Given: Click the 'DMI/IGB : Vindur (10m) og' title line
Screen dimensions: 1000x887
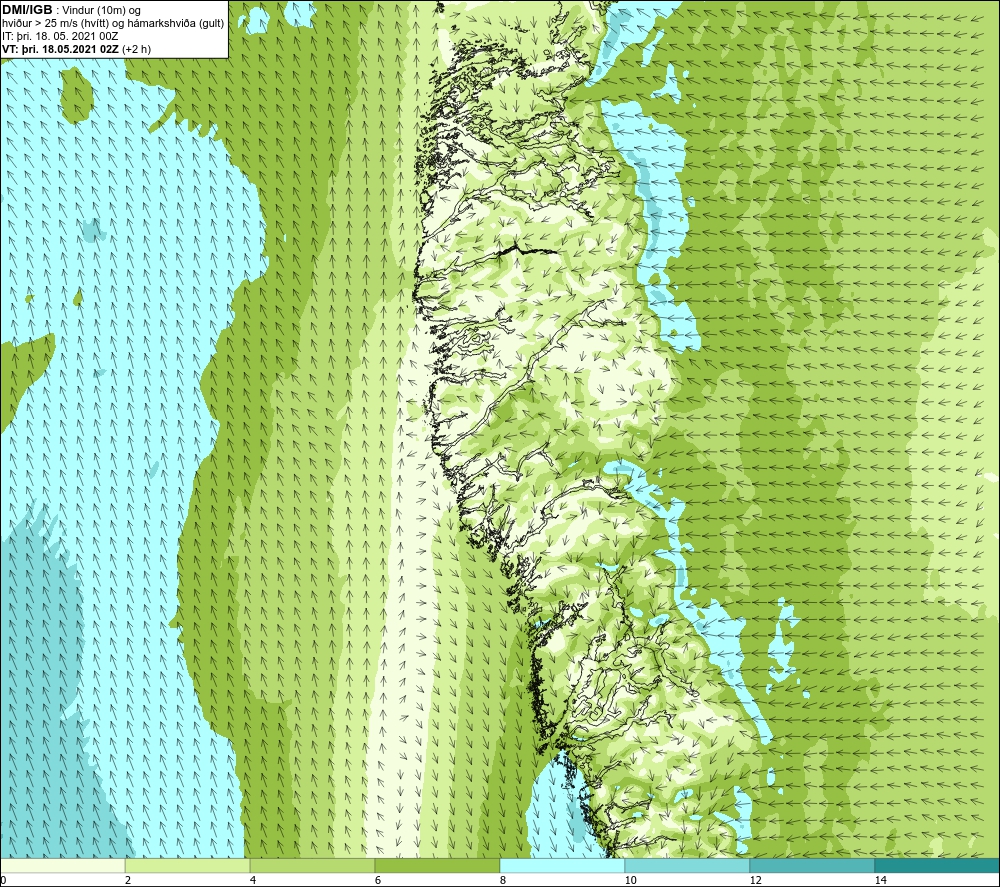Looking at the screenshot, I should (x=71, y=10).
